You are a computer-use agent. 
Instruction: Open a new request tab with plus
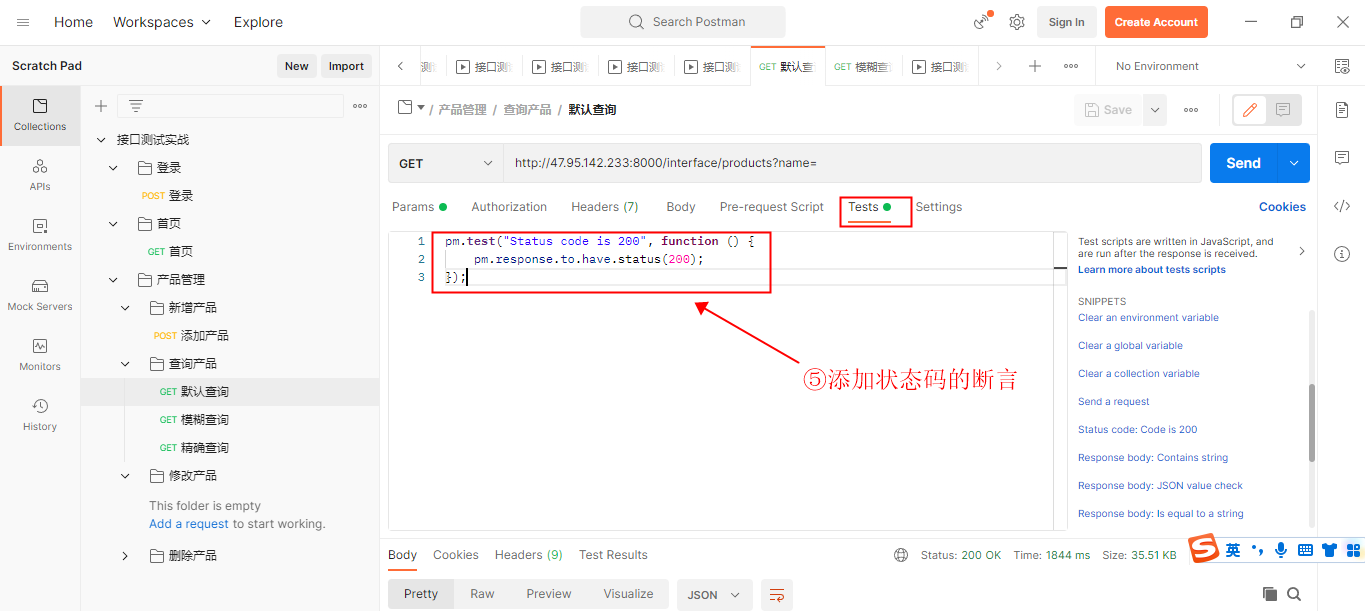[x=1035, y=66]
